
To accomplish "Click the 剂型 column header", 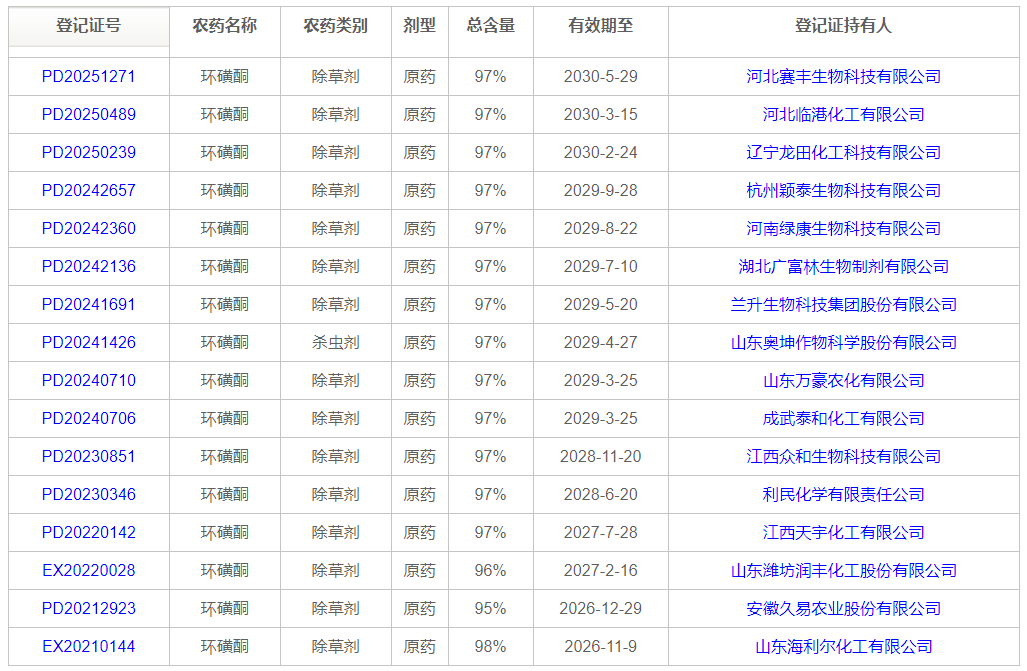I will [419, 26].
